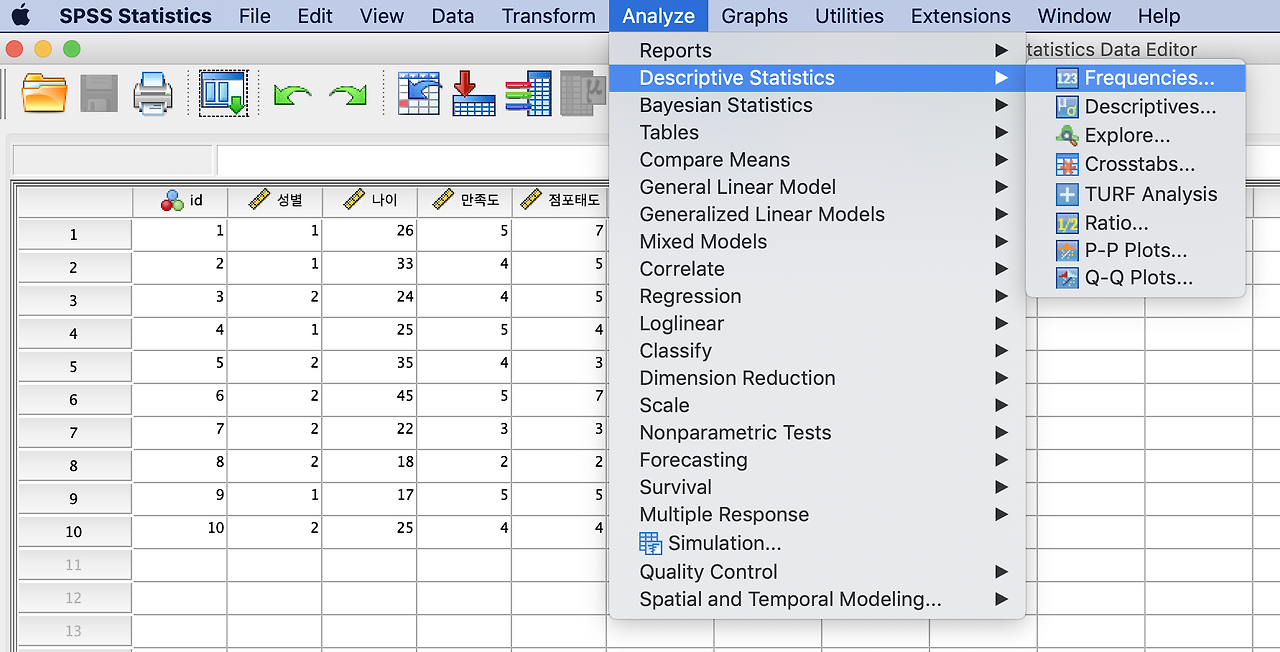Viewport: 1280px width, 652px height.
Task: Click the Print toolbar icon
Action: (153, 94)
